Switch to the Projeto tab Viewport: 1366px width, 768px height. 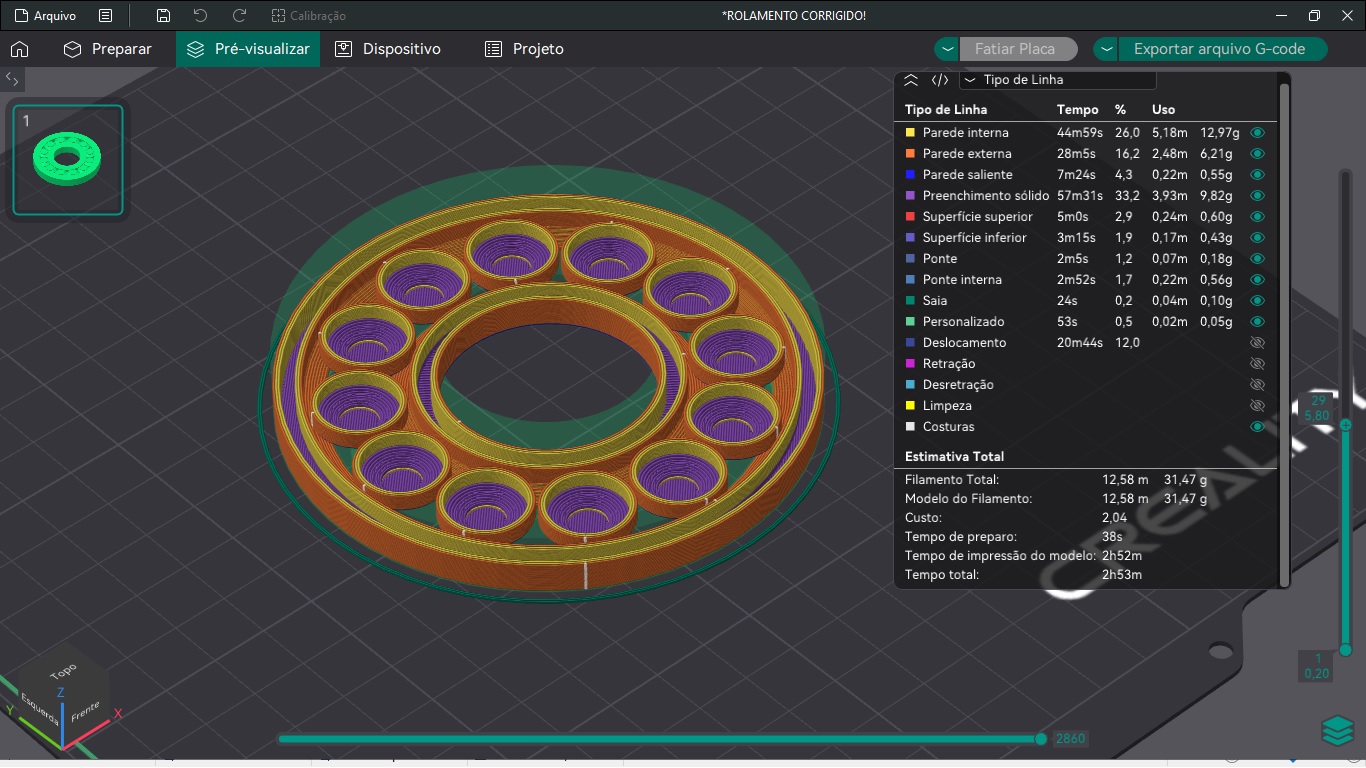tap(524, 49)
